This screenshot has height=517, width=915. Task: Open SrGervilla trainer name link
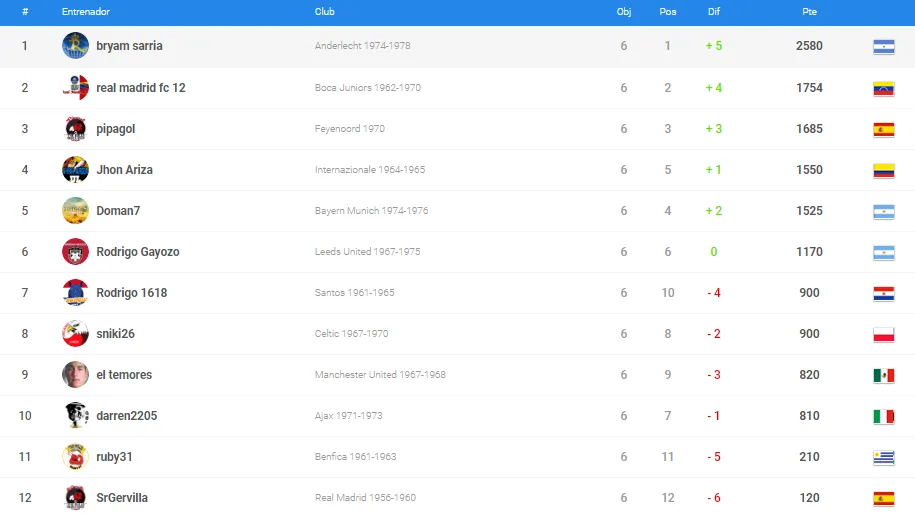pyautogui.click(x=122, y=498)
